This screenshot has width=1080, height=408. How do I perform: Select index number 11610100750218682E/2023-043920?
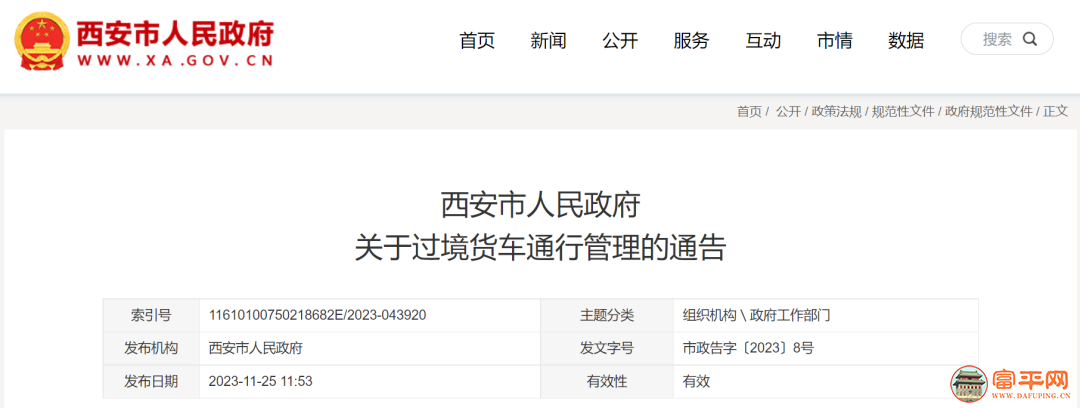(318, 316)
